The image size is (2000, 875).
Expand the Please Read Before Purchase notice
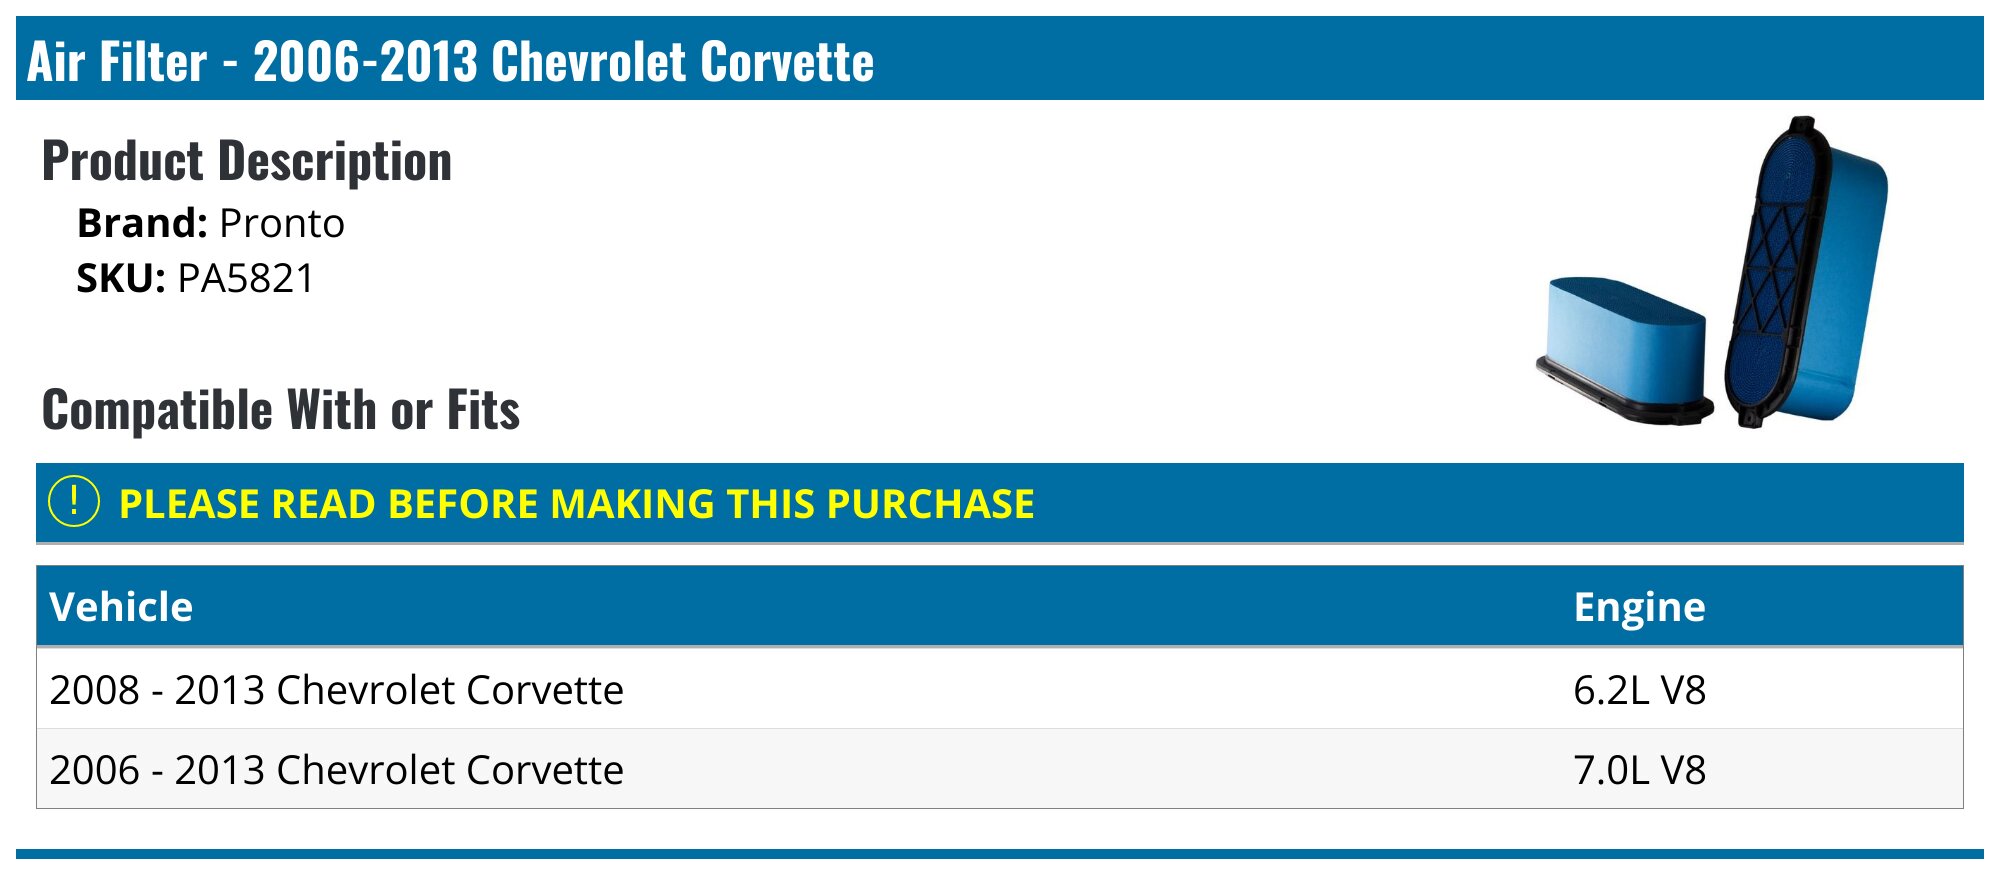pyautogui.click(x=576, y=504)
